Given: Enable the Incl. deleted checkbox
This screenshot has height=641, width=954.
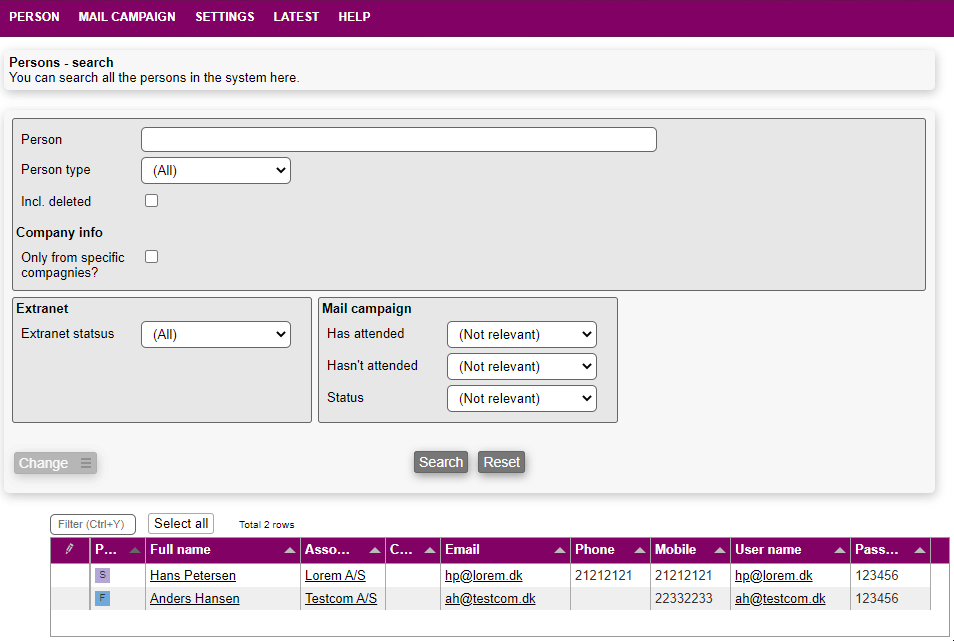Looking at the screenshot, I should tap(152, 200).
